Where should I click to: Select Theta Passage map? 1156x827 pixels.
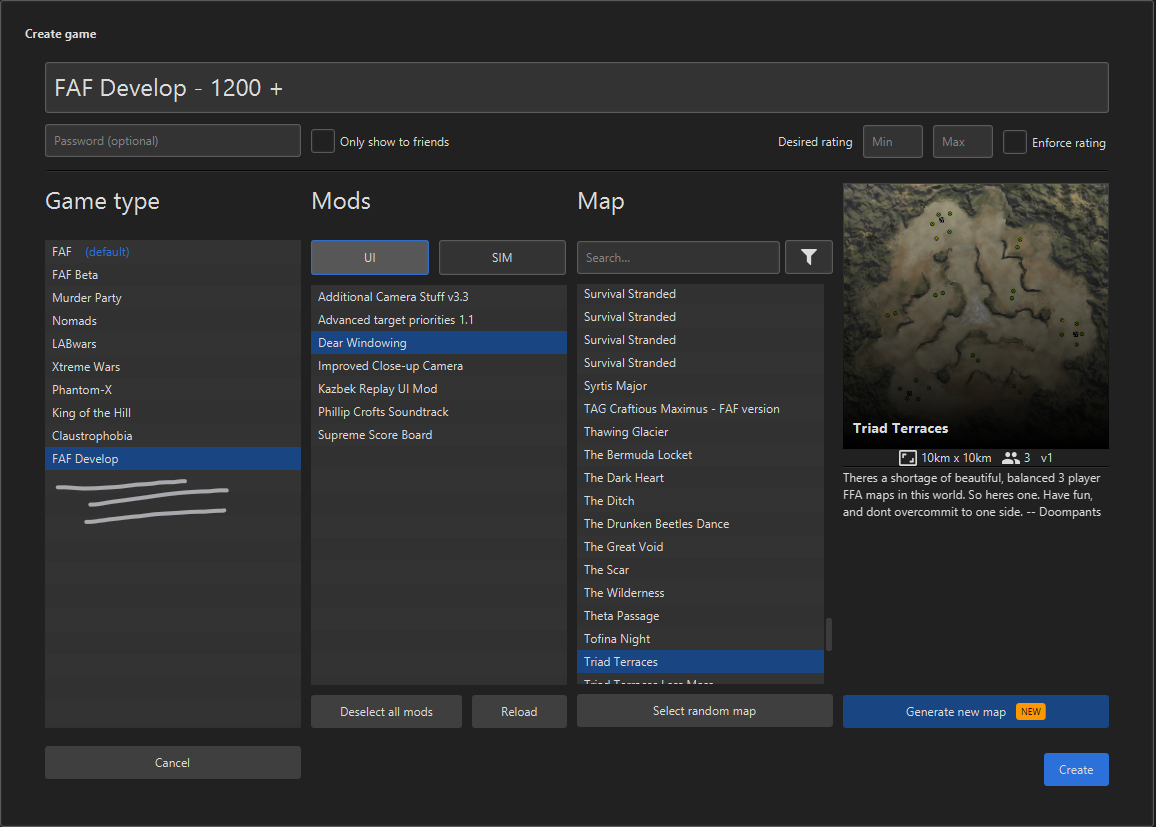pos(700,615)
